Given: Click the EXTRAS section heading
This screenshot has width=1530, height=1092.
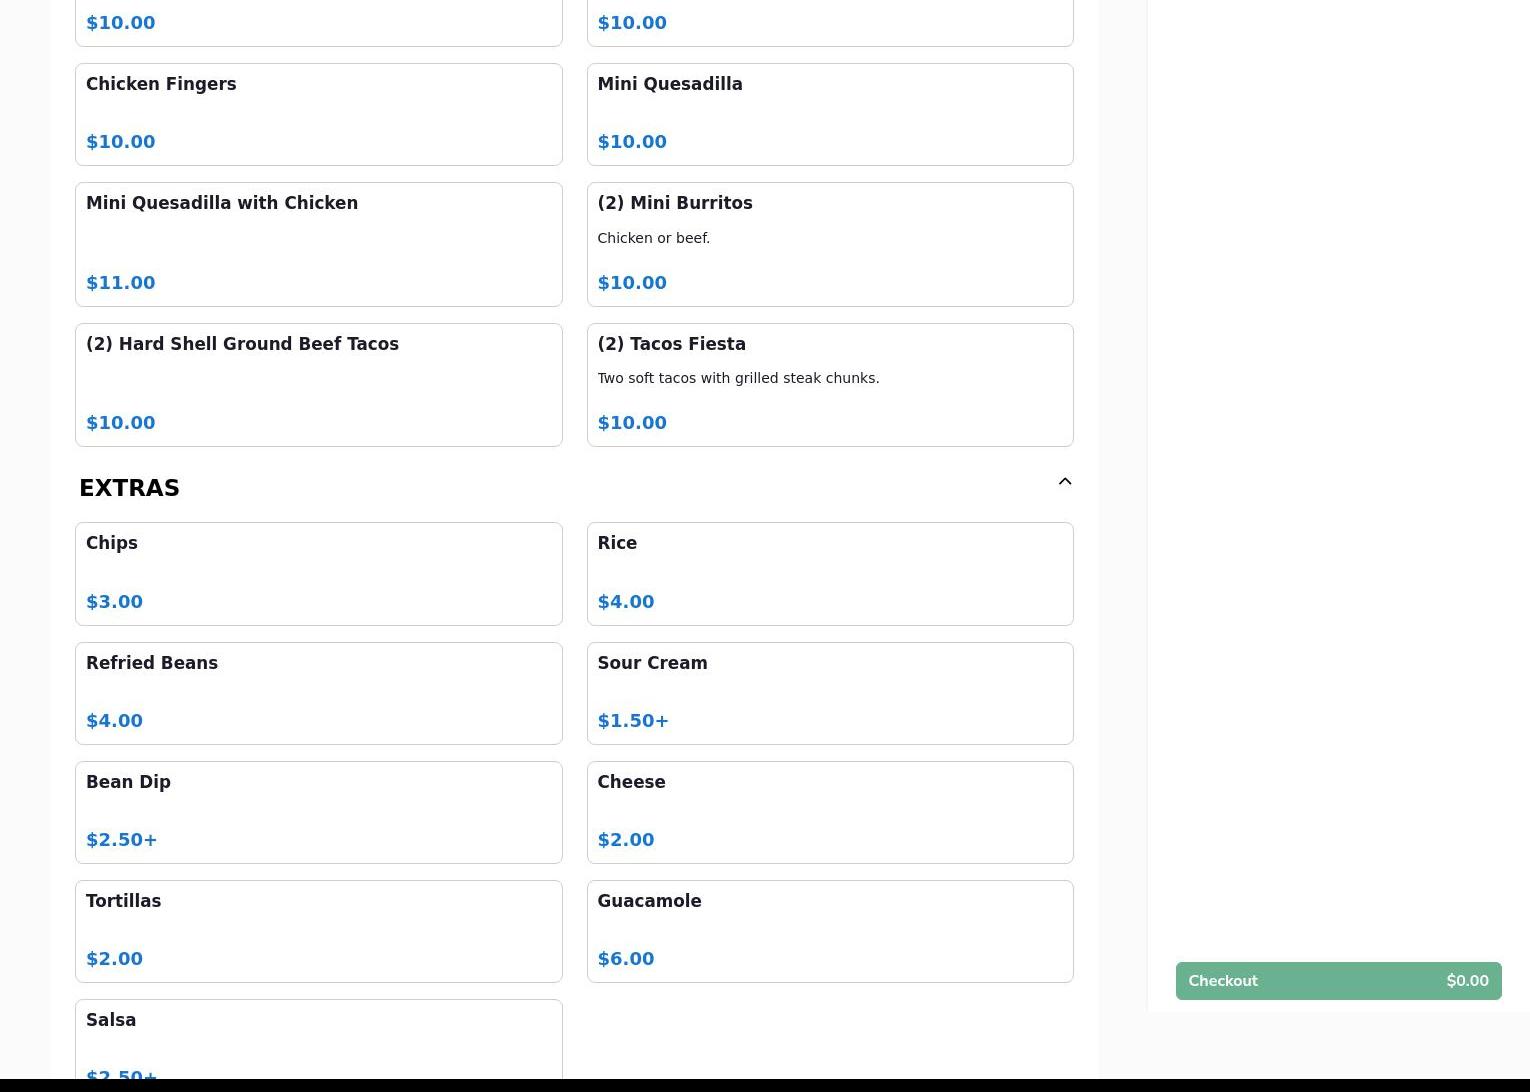Looking at the screenshot, I should [129, 488].
